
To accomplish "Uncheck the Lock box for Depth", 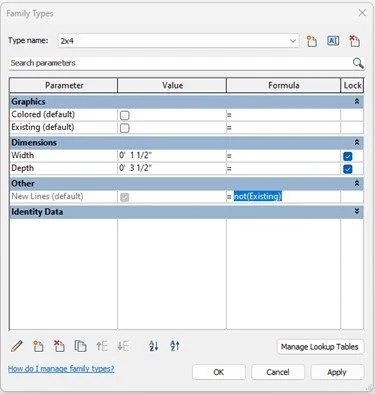I will [x=348, y=169].
